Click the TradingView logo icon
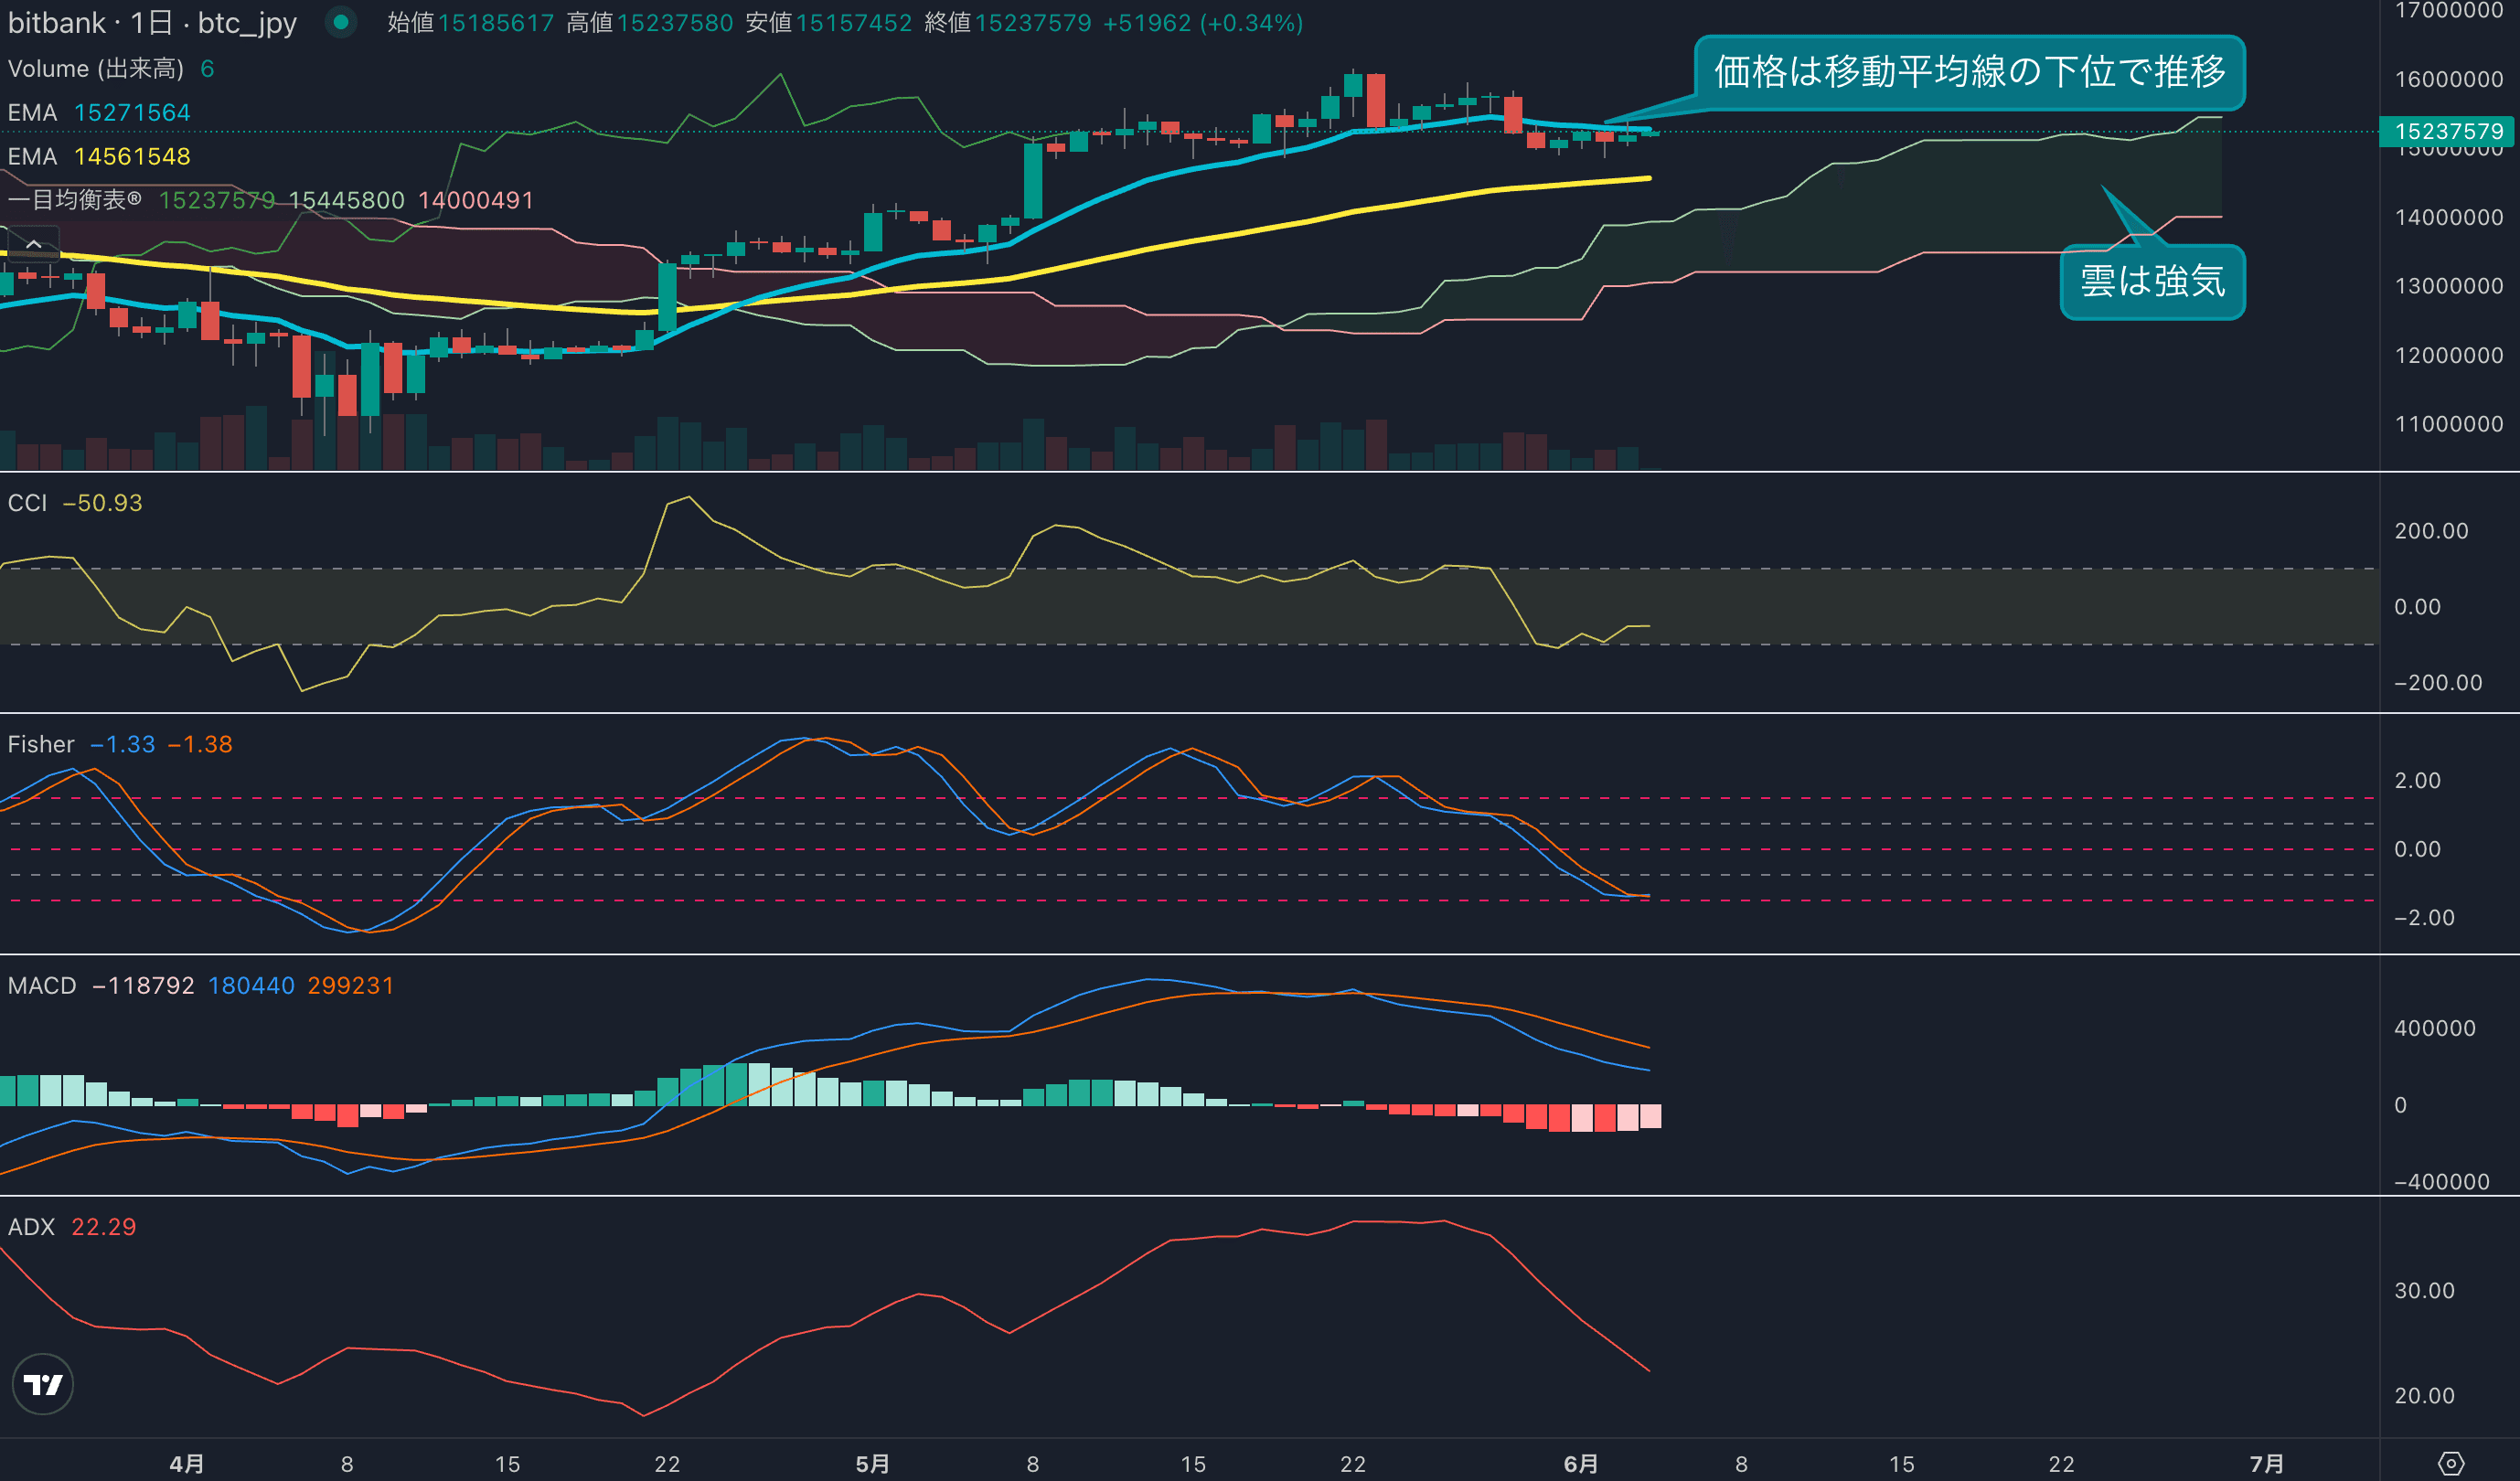Screen dimensions: 2520x1481 [43, 1384]
